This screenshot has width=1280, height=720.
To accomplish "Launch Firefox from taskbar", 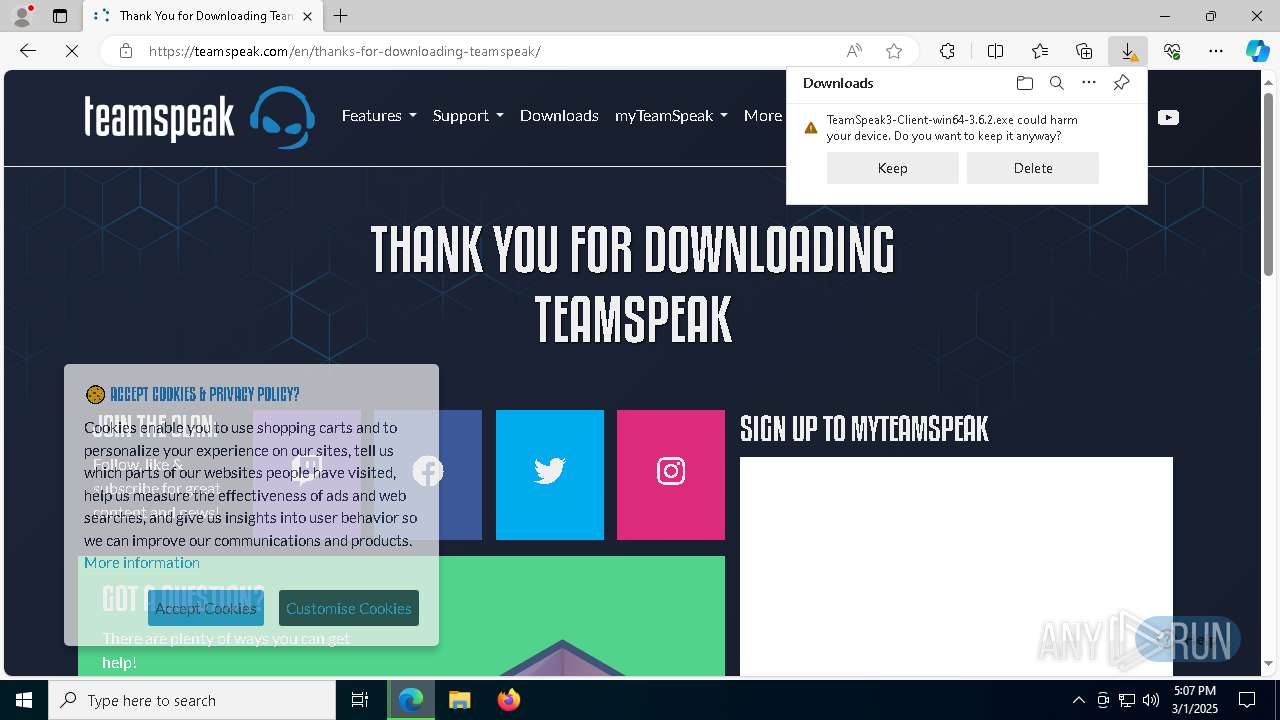I will point(508,700).
